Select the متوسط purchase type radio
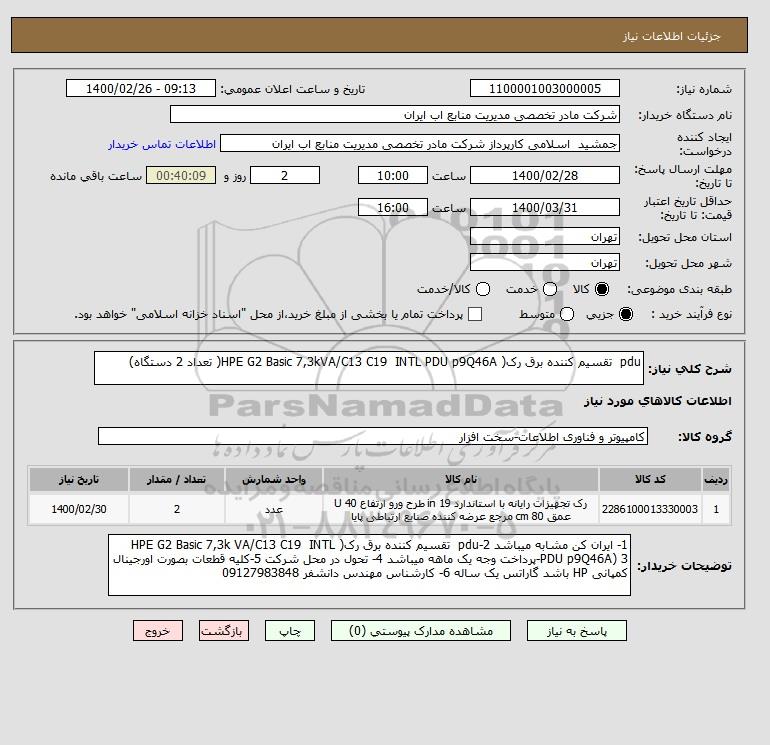The height and width of the screenshot is (745, 770). (567, 314)
